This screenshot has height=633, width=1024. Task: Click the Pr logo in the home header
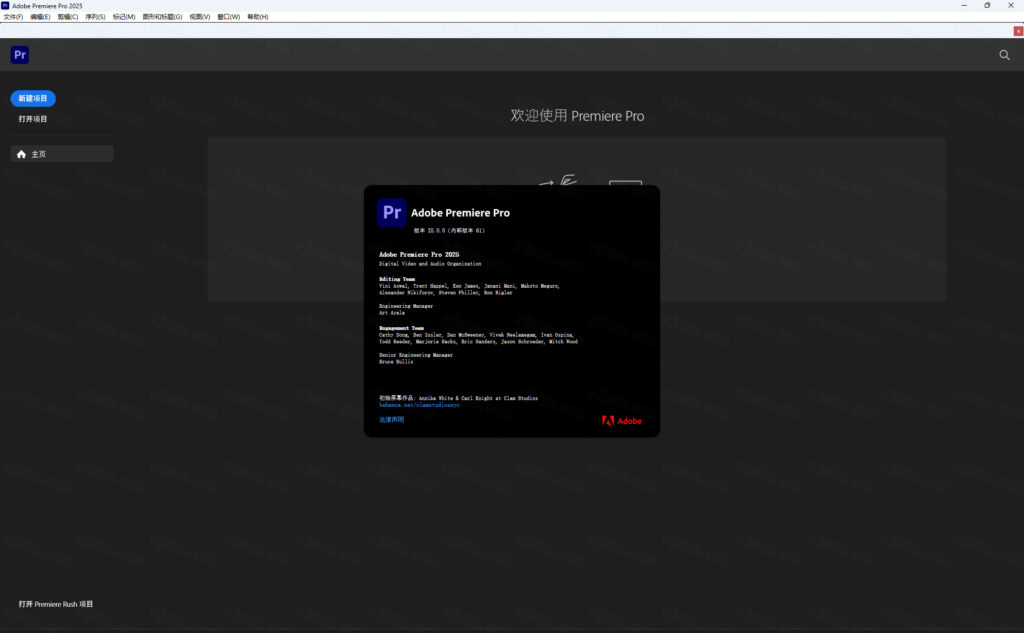point(20,55)
